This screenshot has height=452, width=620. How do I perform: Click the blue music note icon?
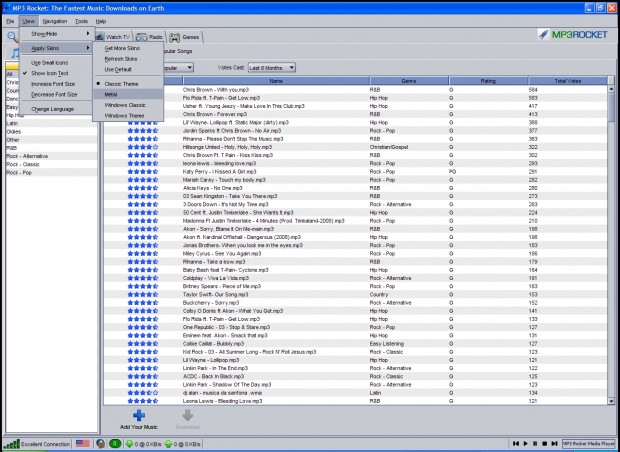[15, 53]
